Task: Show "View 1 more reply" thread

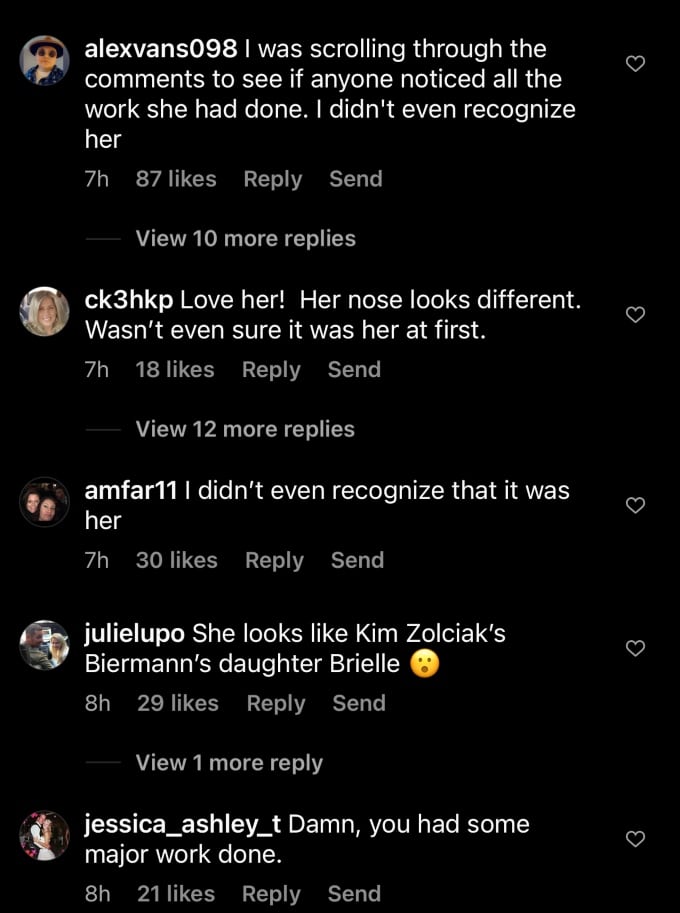Action: (229, 762)
